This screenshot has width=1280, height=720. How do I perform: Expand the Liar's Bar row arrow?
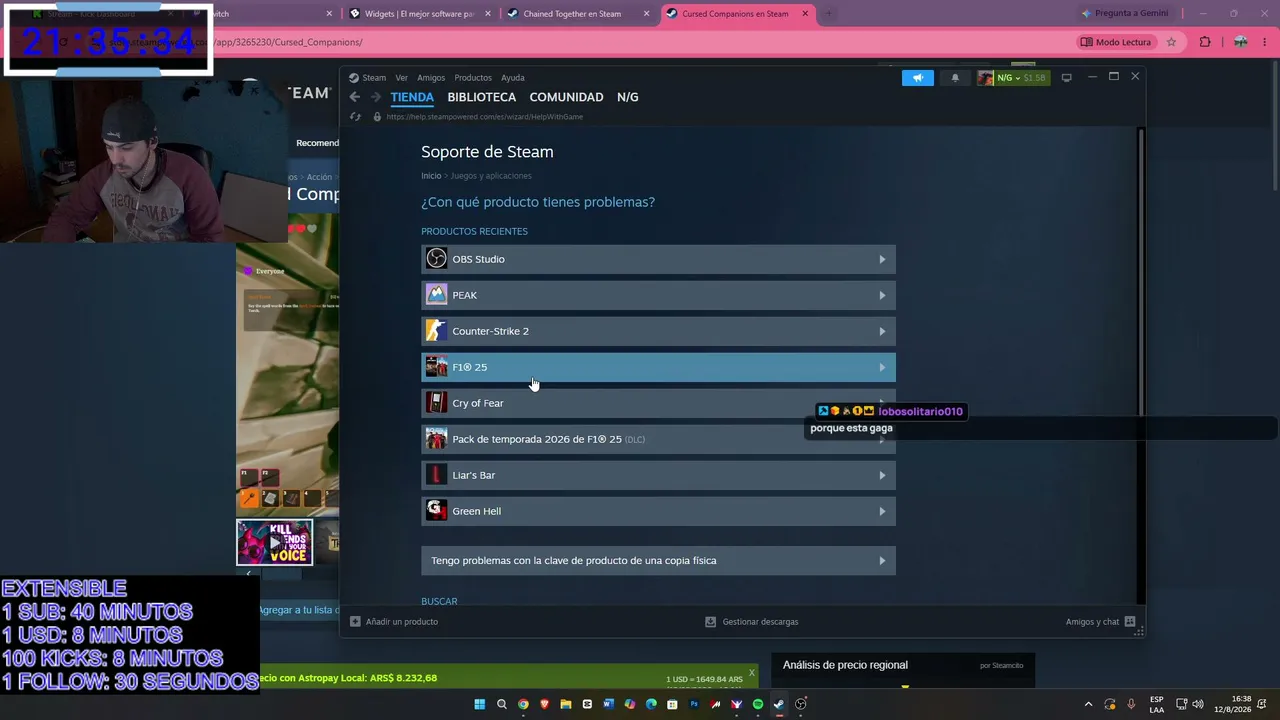882,475
